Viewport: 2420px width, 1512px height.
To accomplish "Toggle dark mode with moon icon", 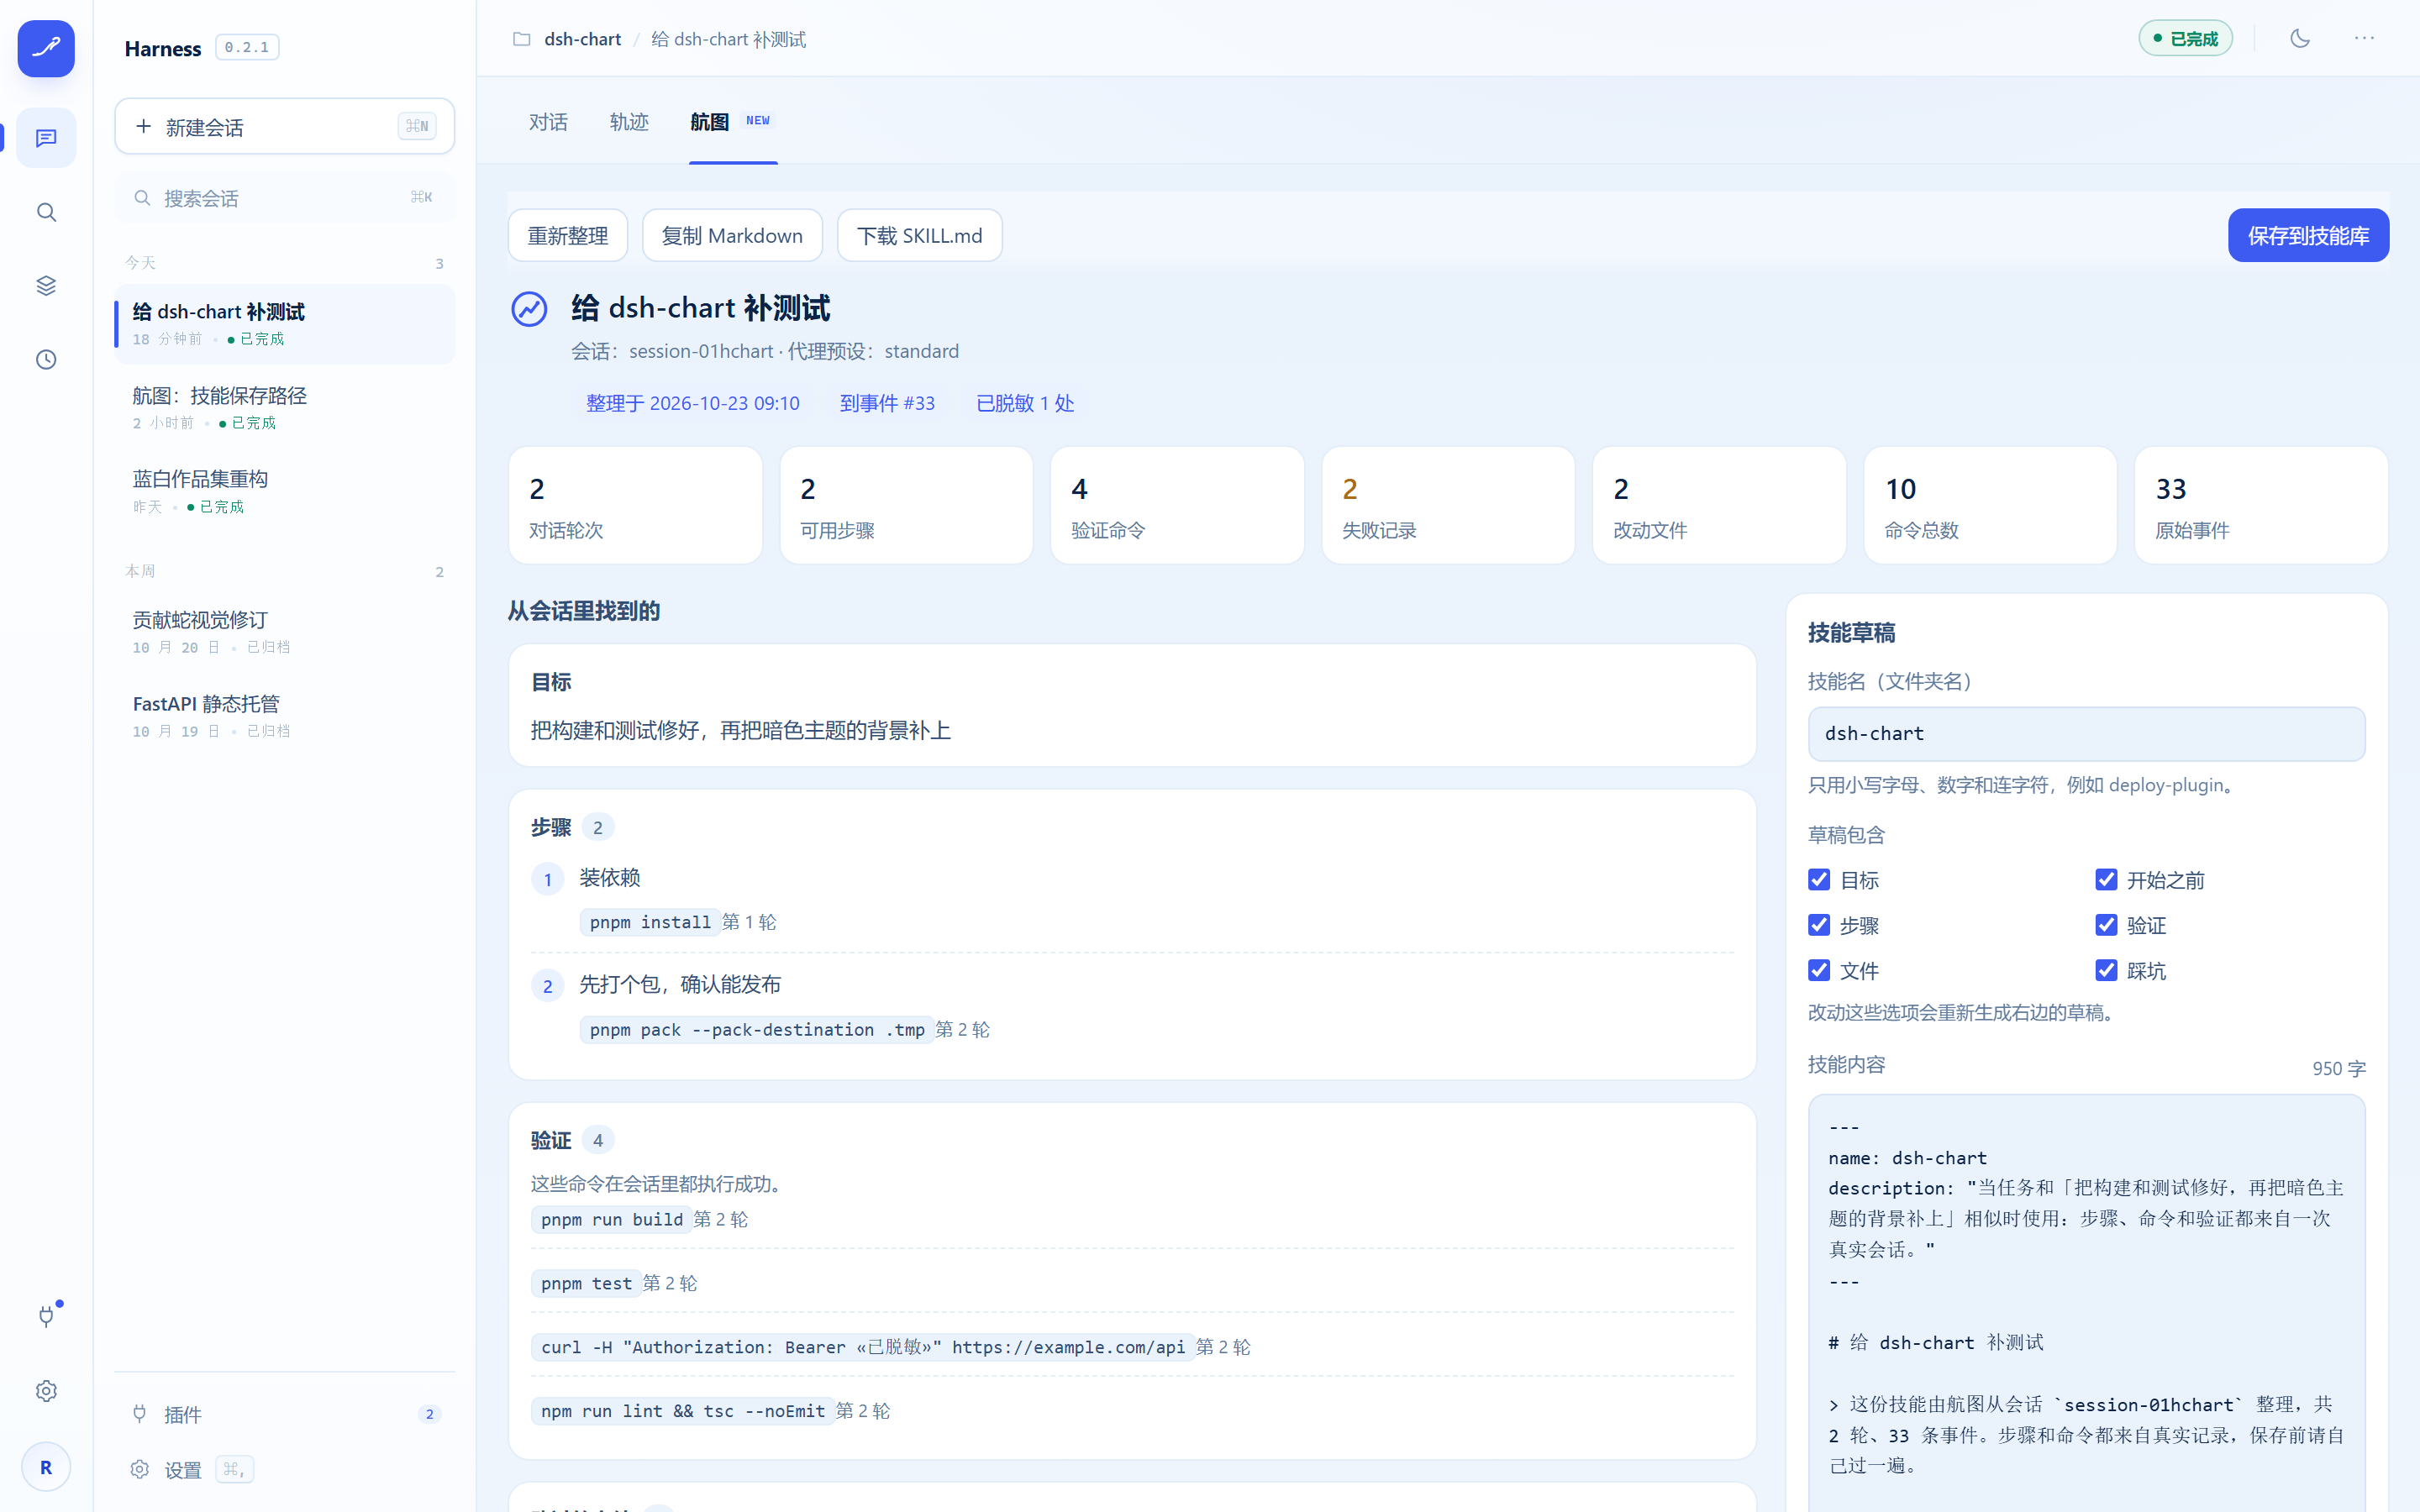I will 2300,38.
